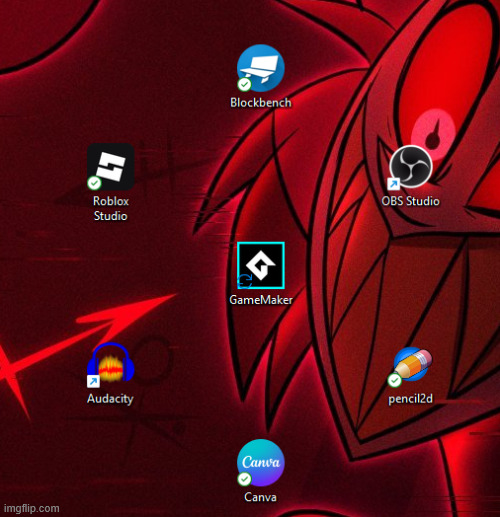Select the GameMaker desktop icon
Screen dimensions: 500x517
(261, 266)
